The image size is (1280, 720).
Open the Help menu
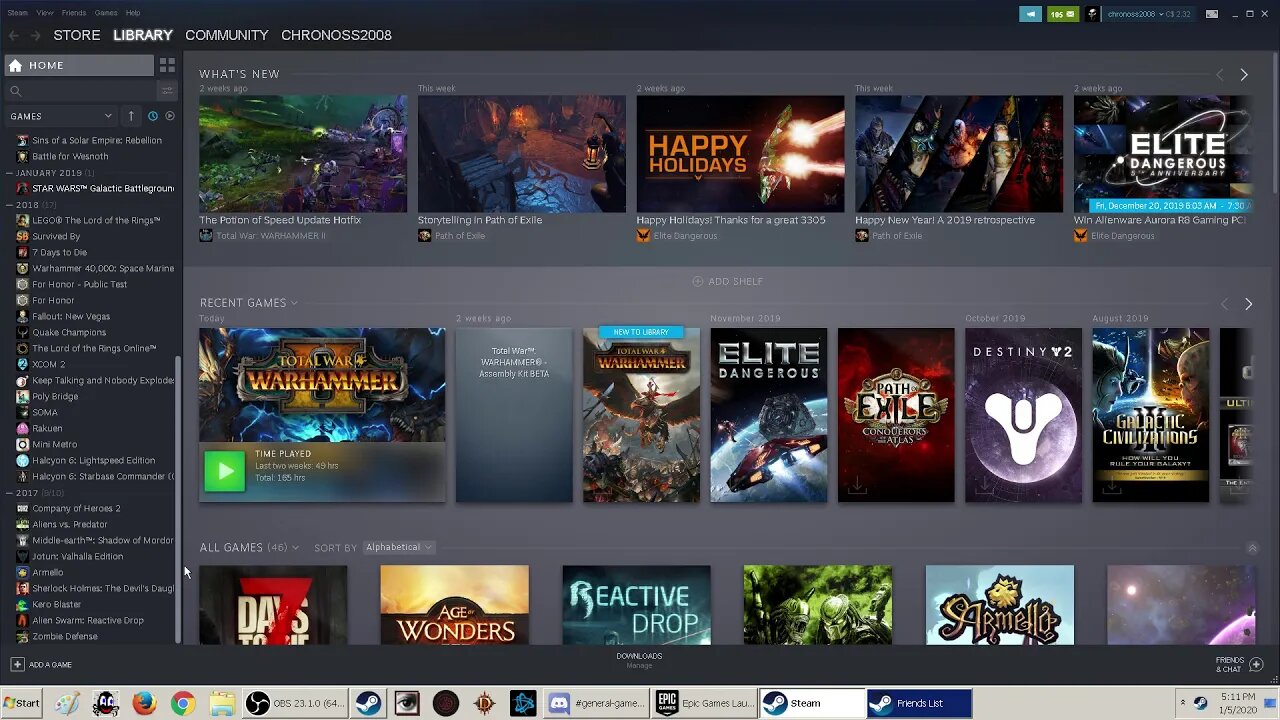click(133, 13)
